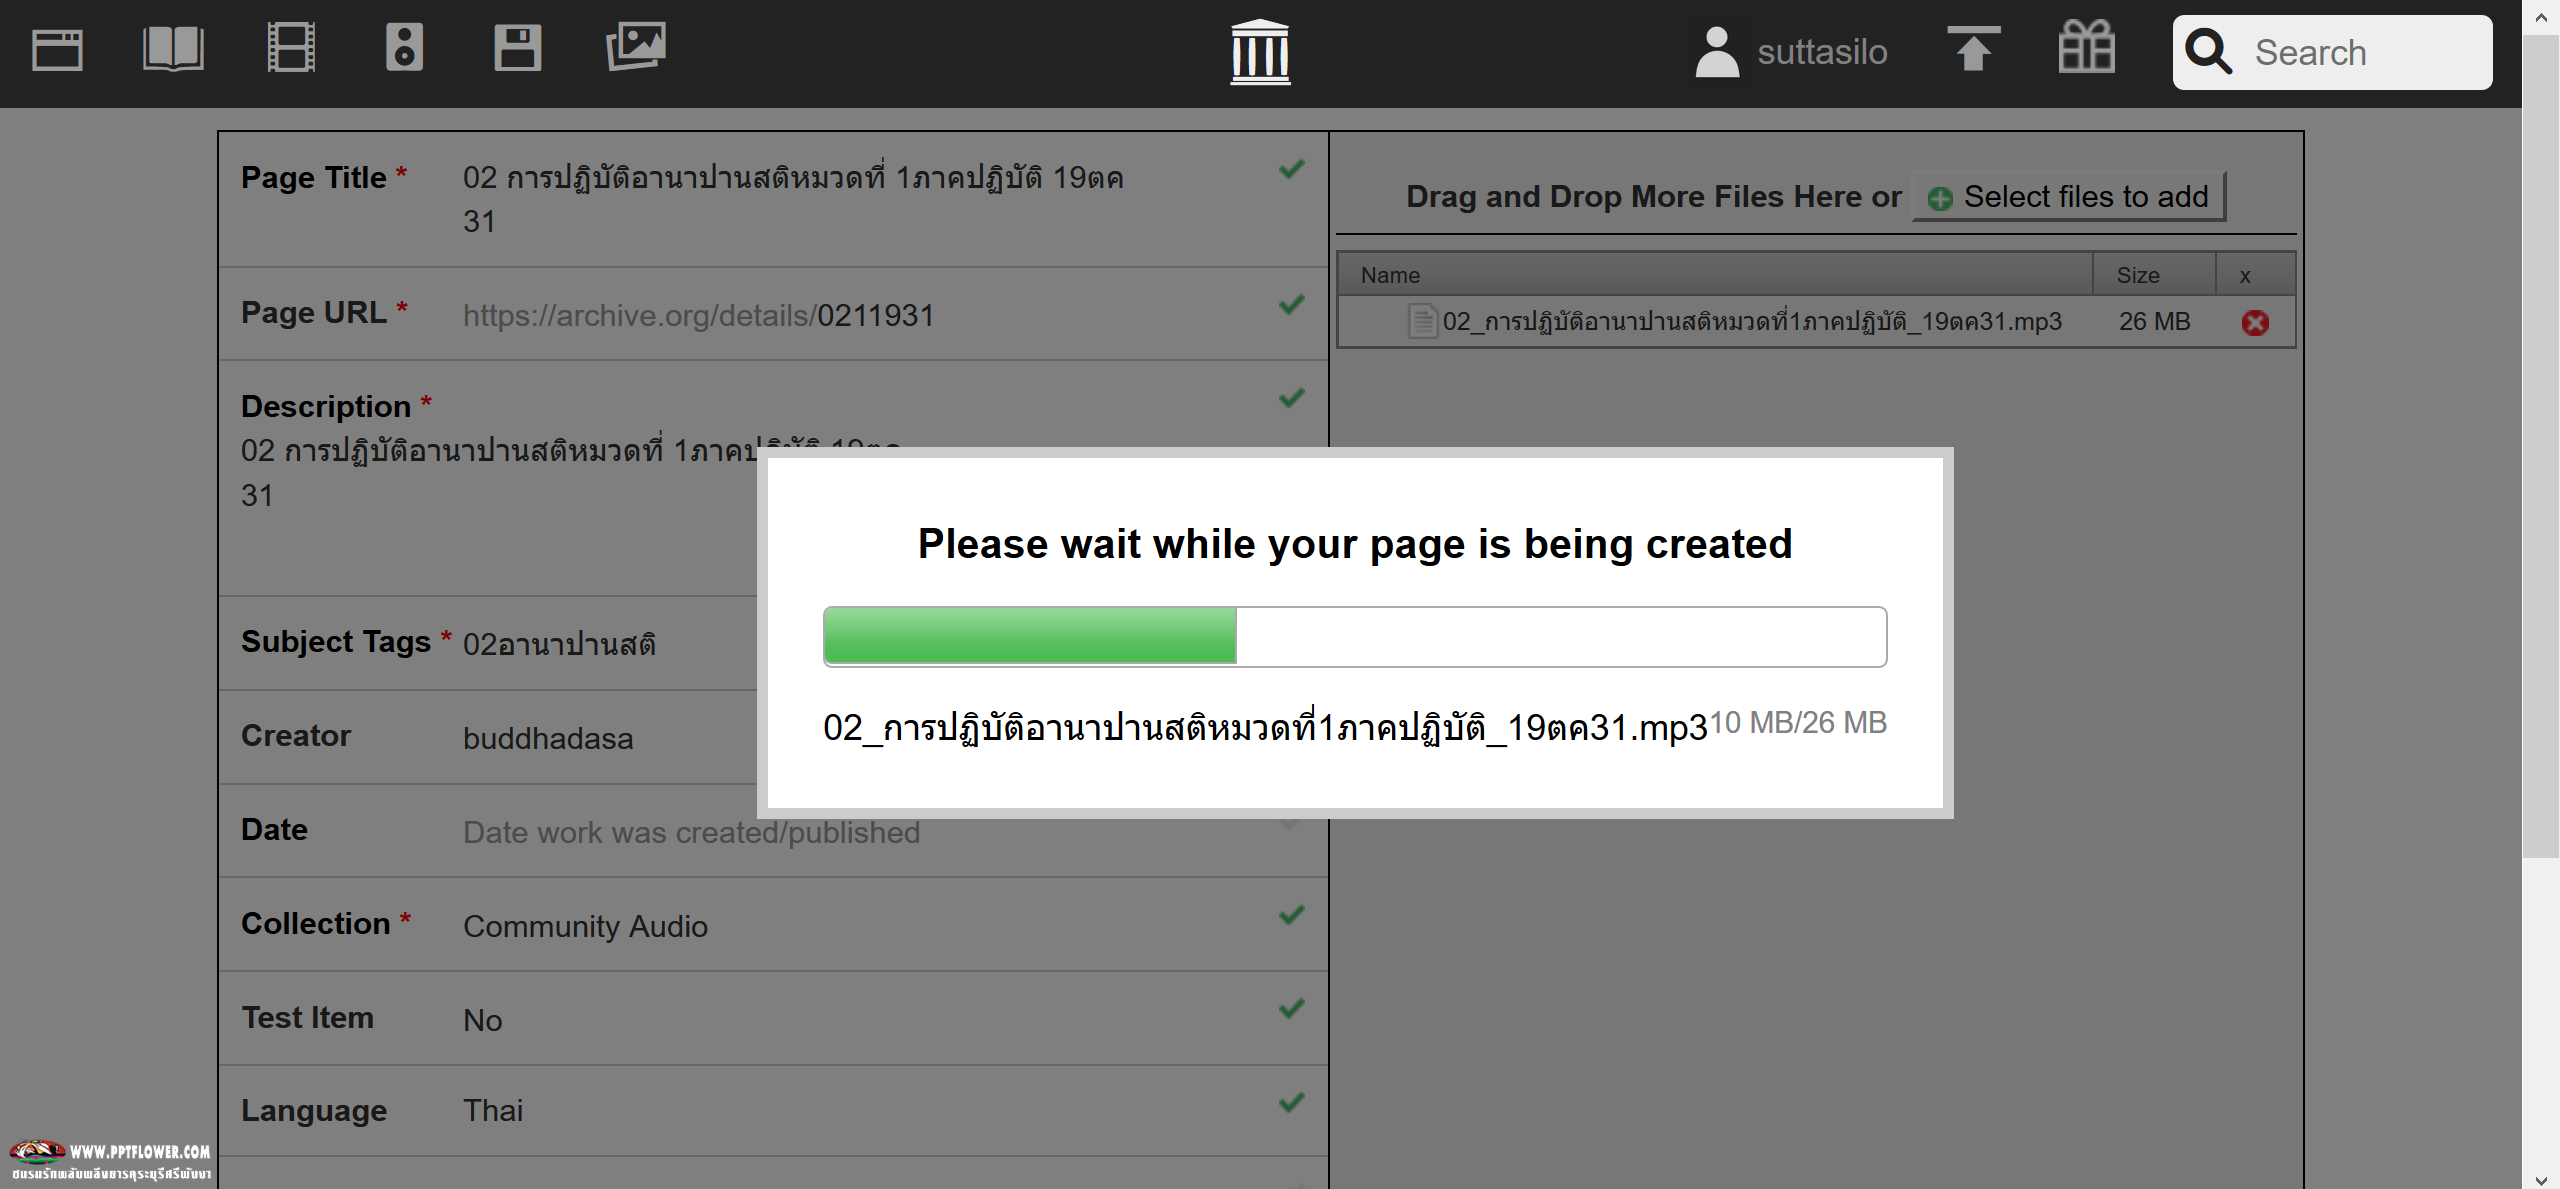The height and width of the screenshot is (1189, 2560).
Task: Edit the Page URL identifier 0211931
Action: point(875,316)
